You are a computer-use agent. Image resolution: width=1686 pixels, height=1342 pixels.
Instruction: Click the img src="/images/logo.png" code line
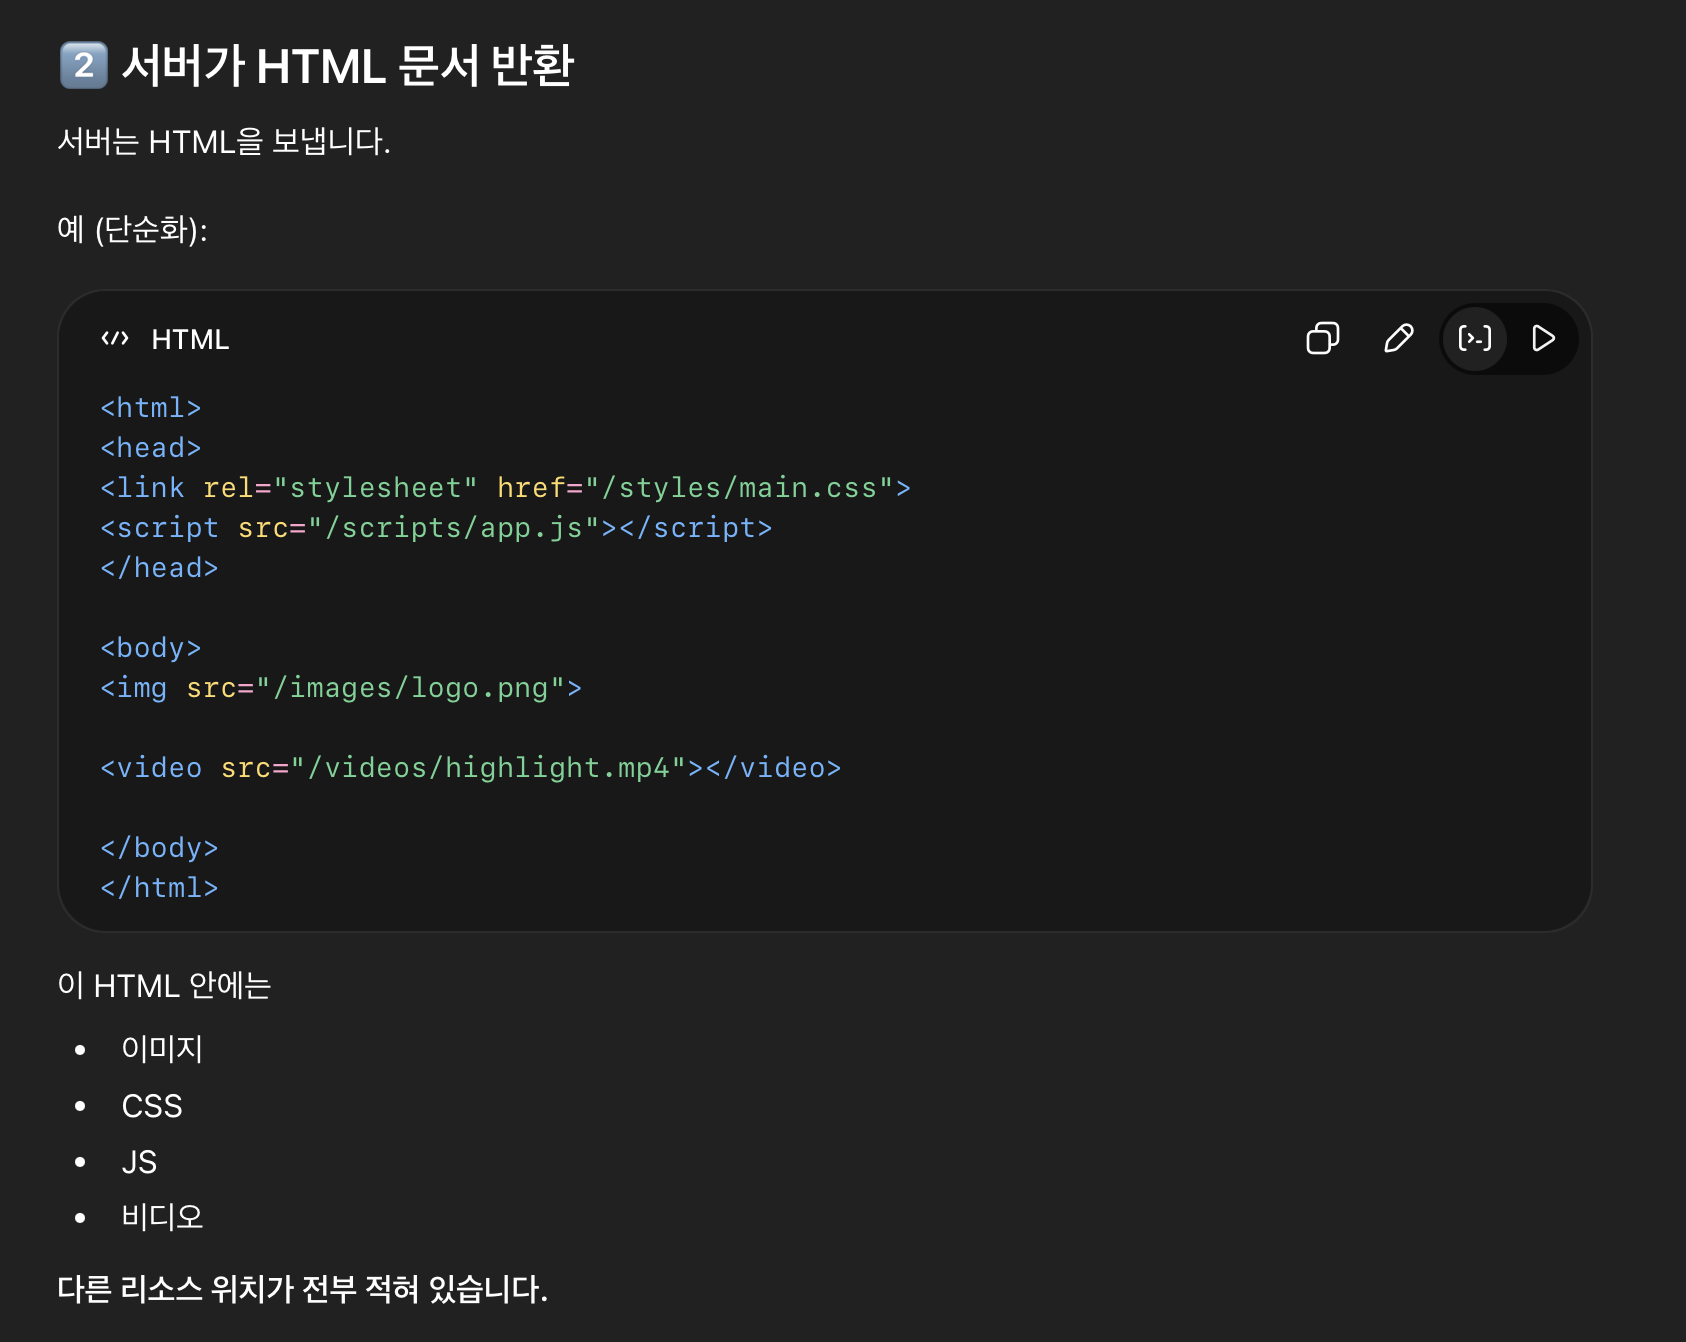click(x=341, y=688)
